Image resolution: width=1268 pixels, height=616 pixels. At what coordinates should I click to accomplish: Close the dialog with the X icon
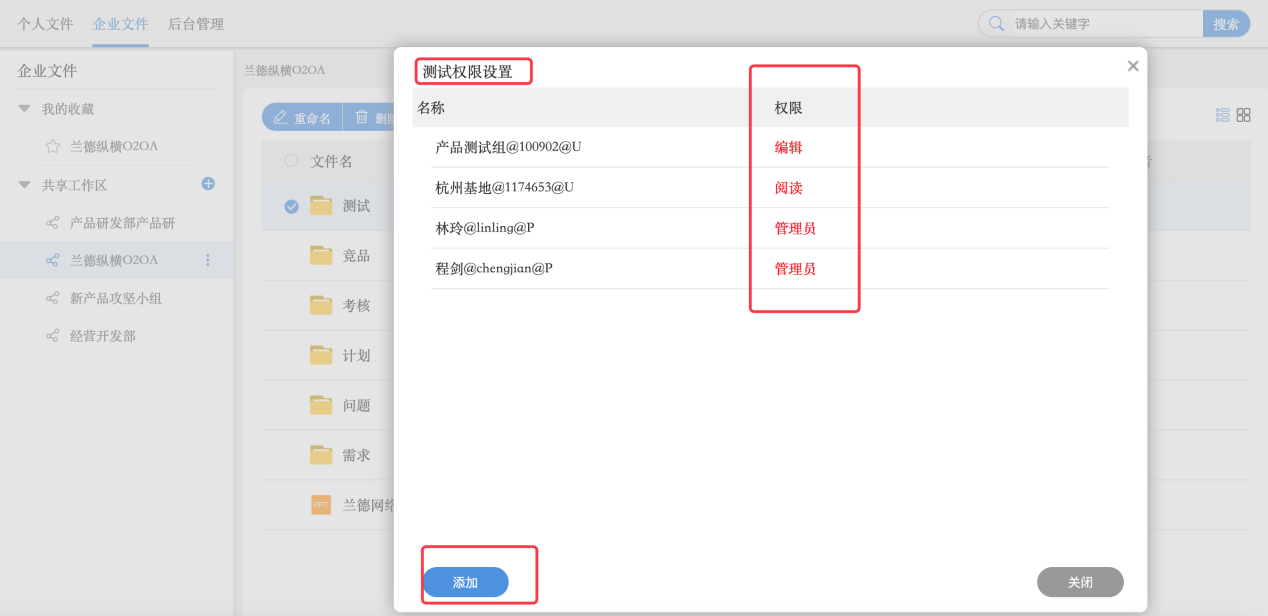coord(1133,66)
